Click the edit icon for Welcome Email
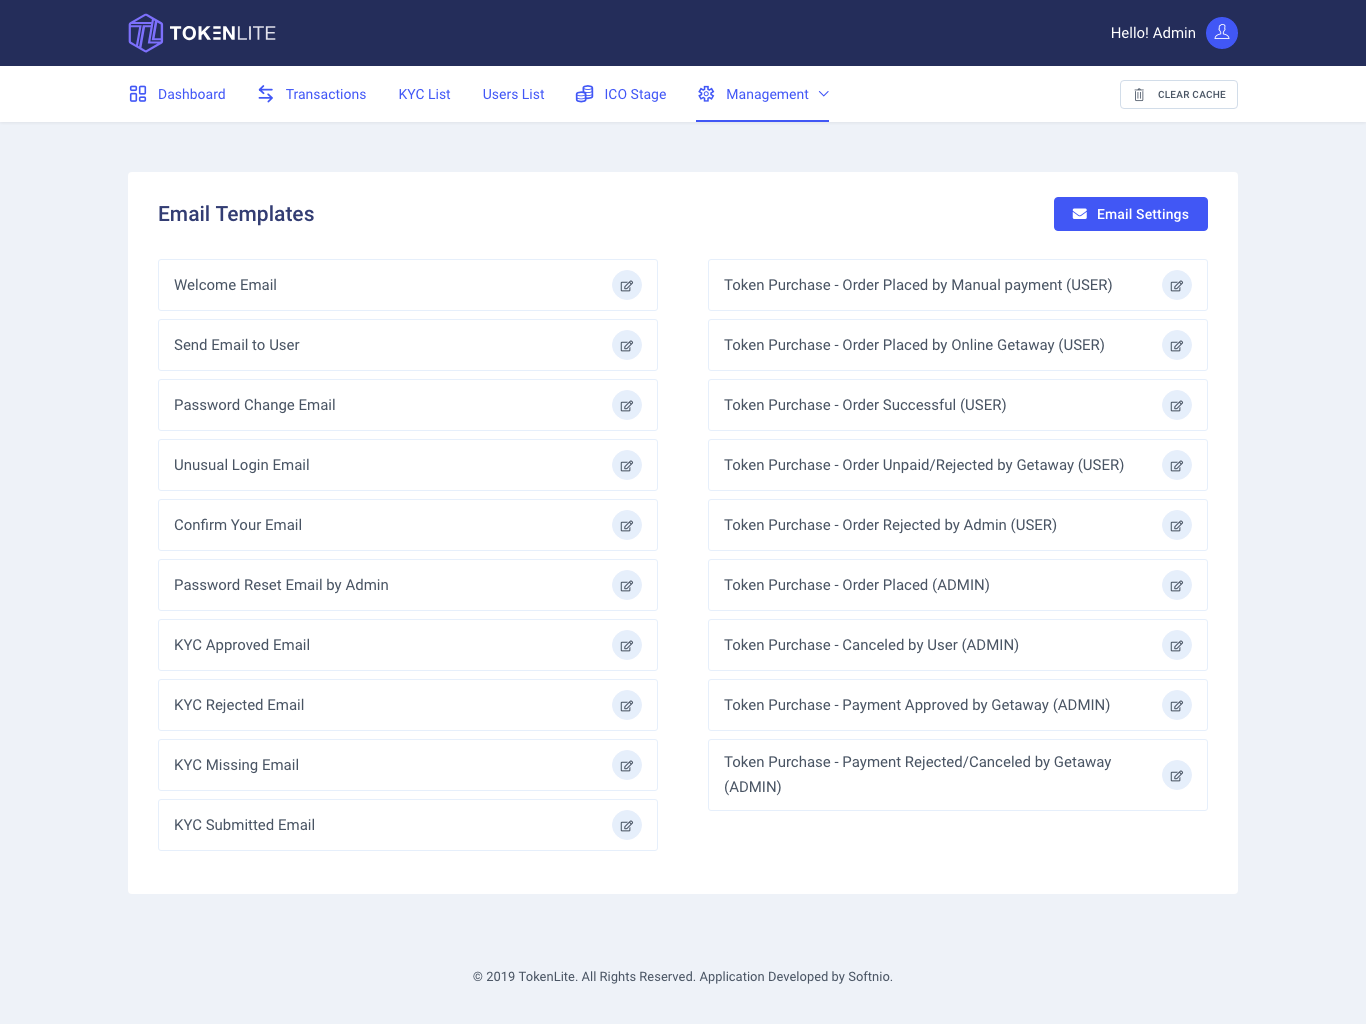Image resolution: width=1366 pixels, height=1024 pixels. point(627,285)
